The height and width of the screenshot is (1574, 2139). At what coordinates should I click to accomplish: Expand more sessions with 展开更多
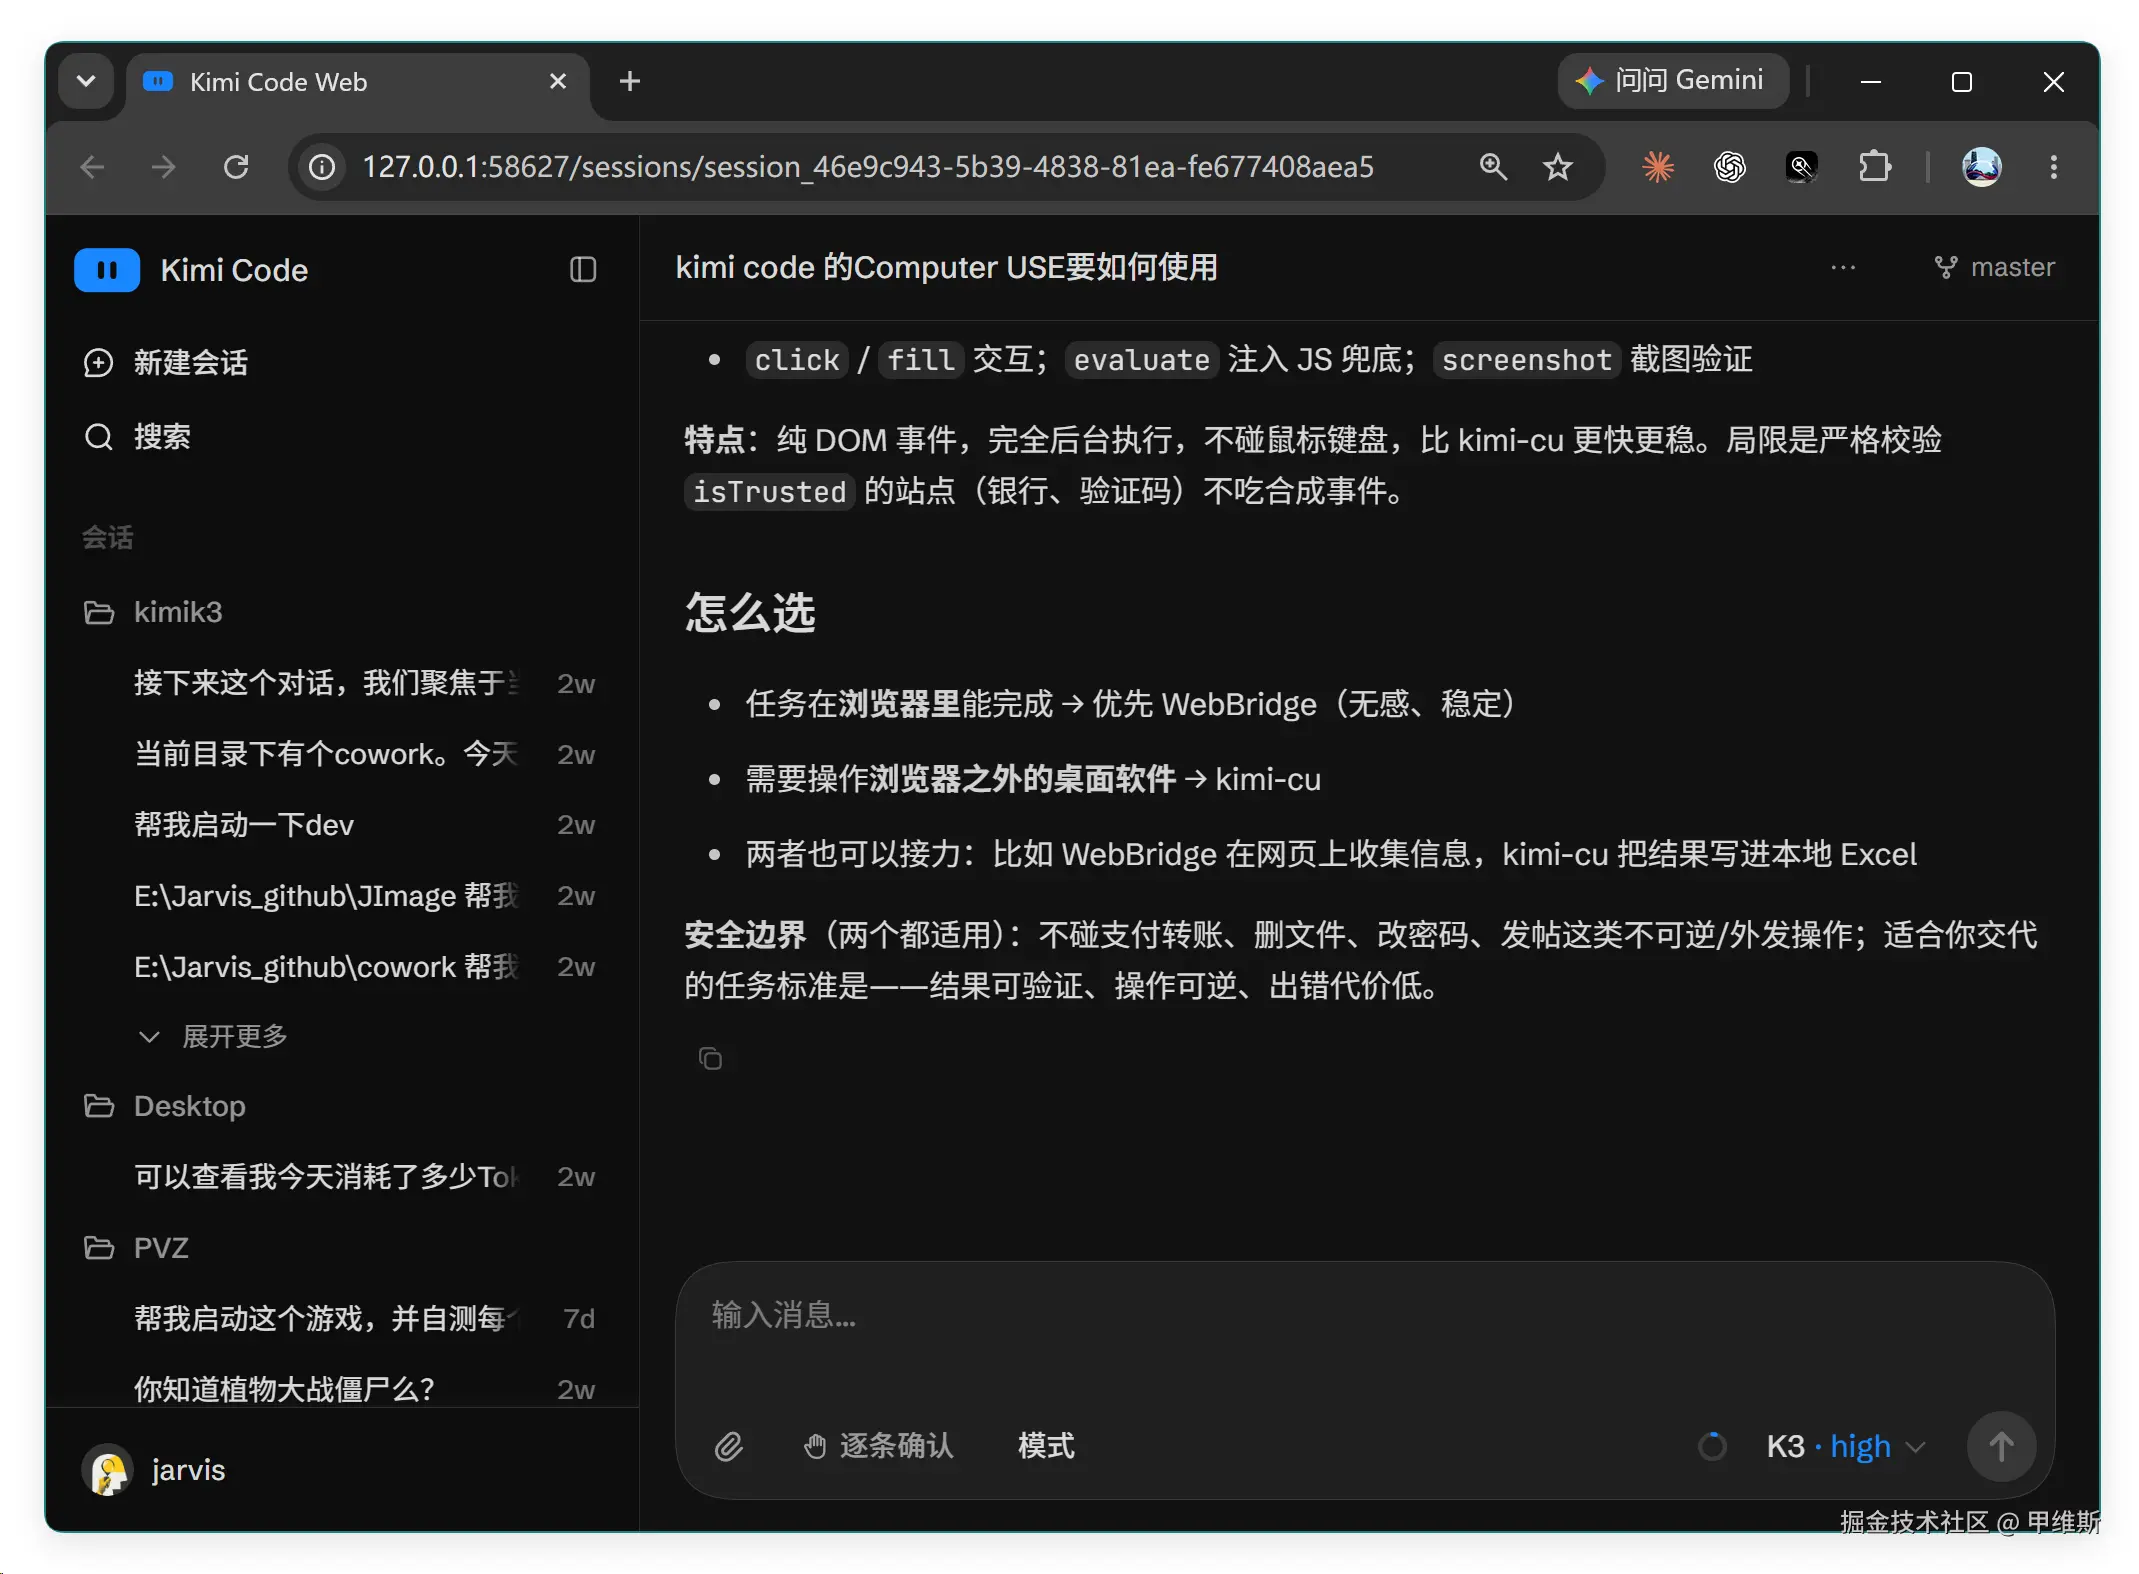click(x=213, y=1037)
